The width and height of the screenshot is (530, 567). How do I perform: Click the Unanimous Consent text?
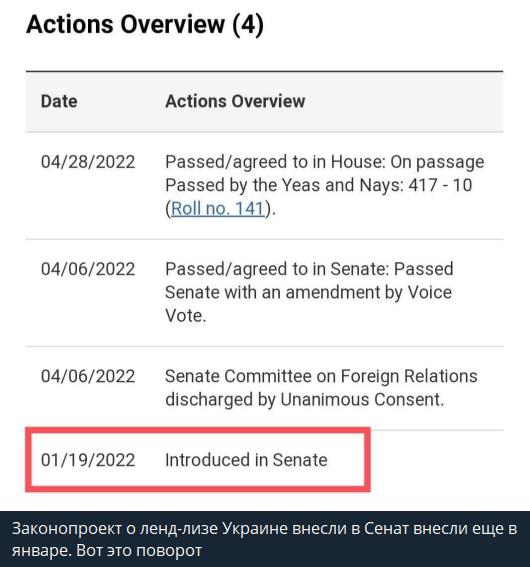(362, 400)
